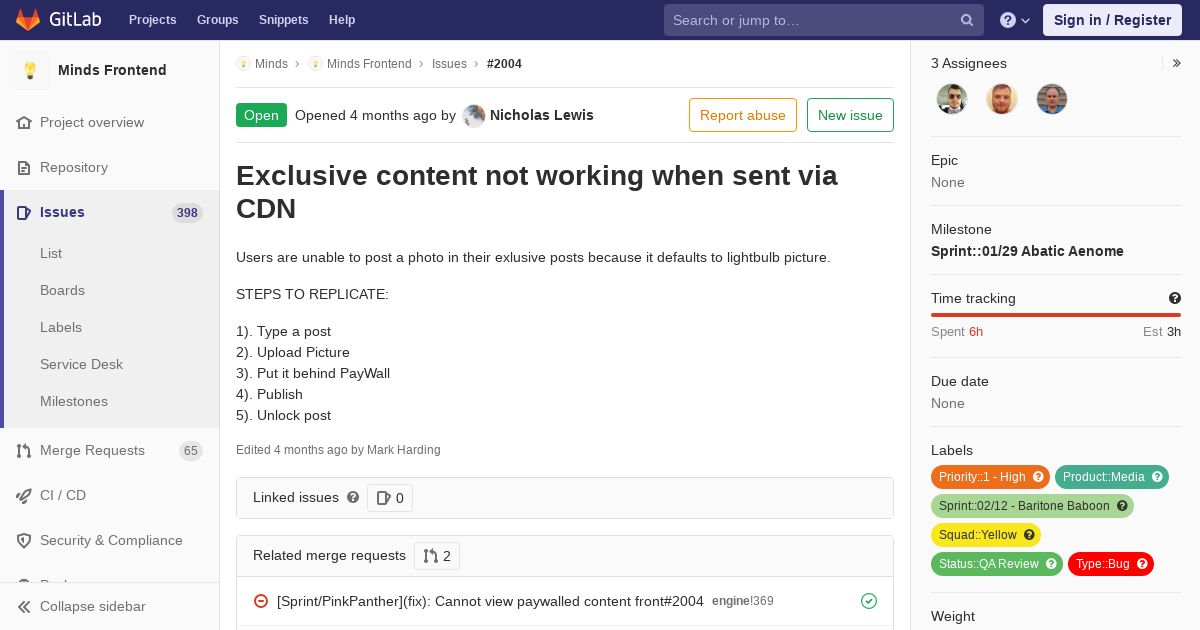Image resolution: width=1200 pixels, height=630 pixels.
Task: Click the #2004 breadcrumb link
Action: pos(504,64)
